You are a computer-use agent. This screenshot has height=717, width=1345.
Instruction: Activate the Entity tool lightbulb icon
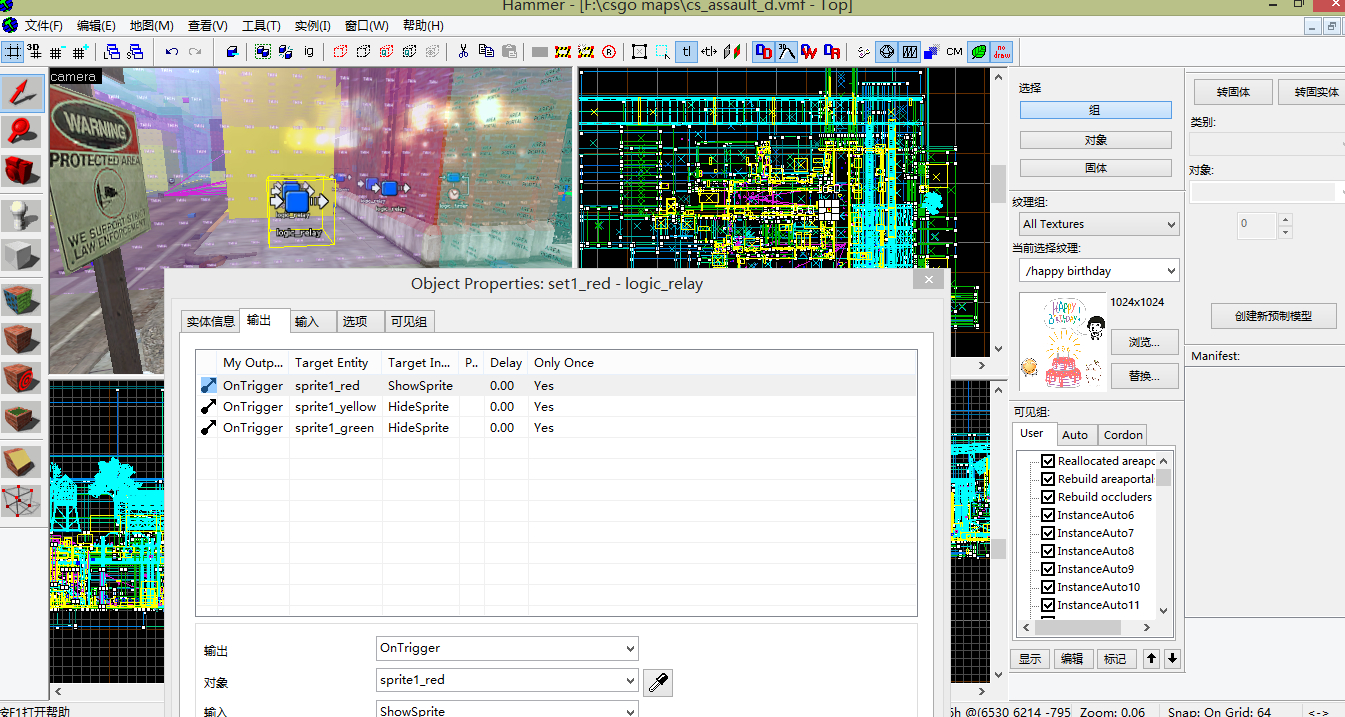22,214
